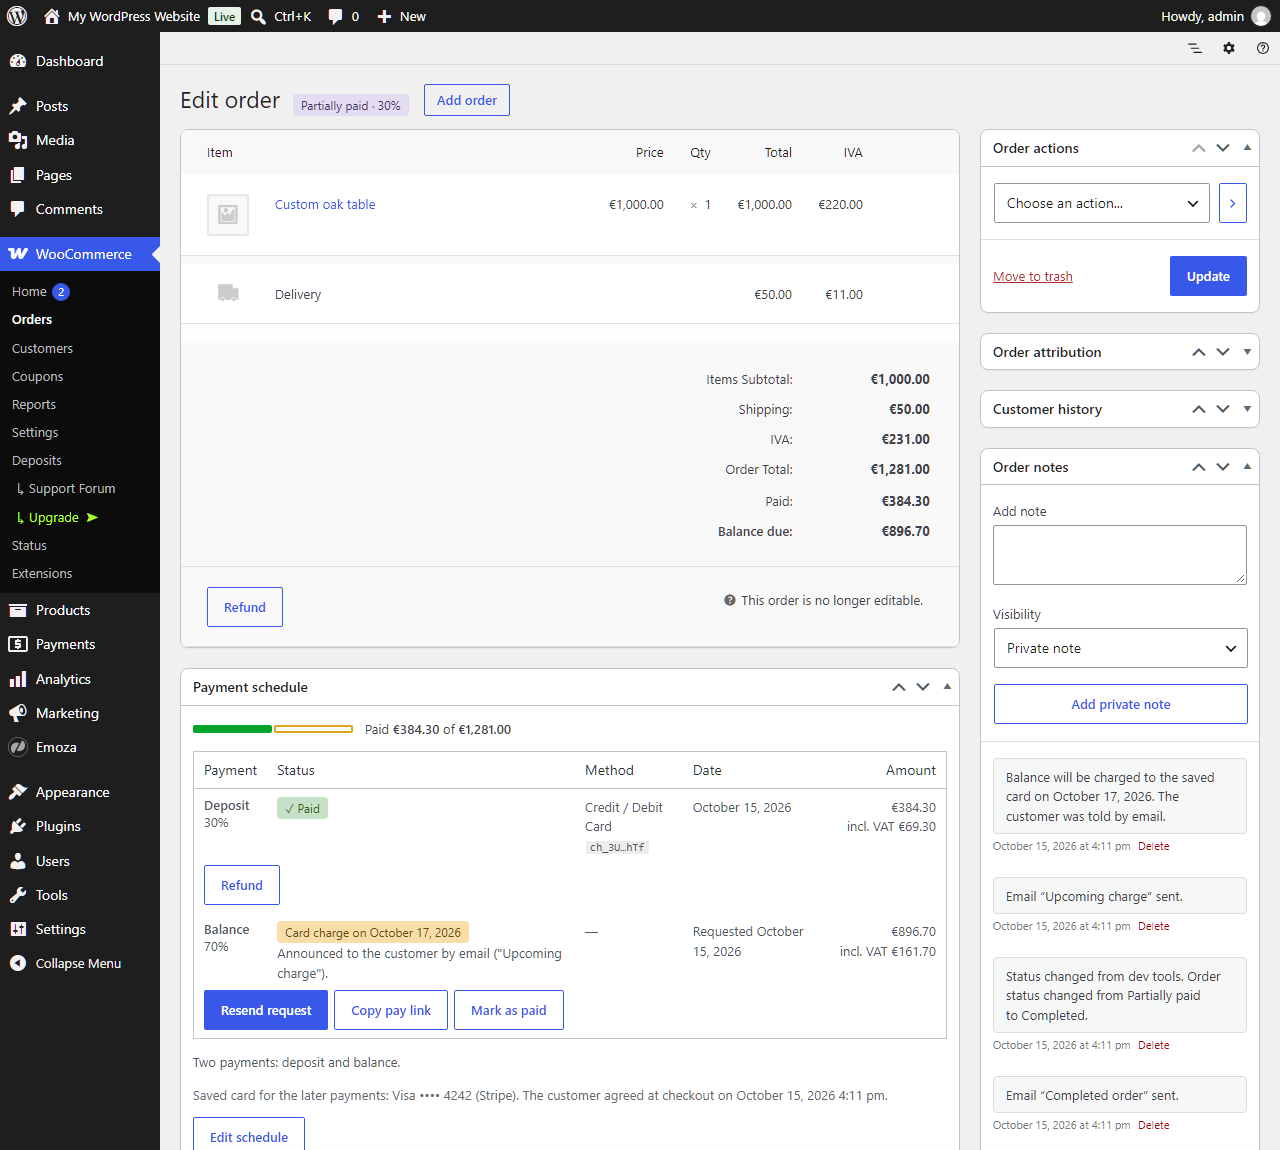Screen dimensions: 1280x1150
Task: Click the order not editable help icon
Action: 730,600
